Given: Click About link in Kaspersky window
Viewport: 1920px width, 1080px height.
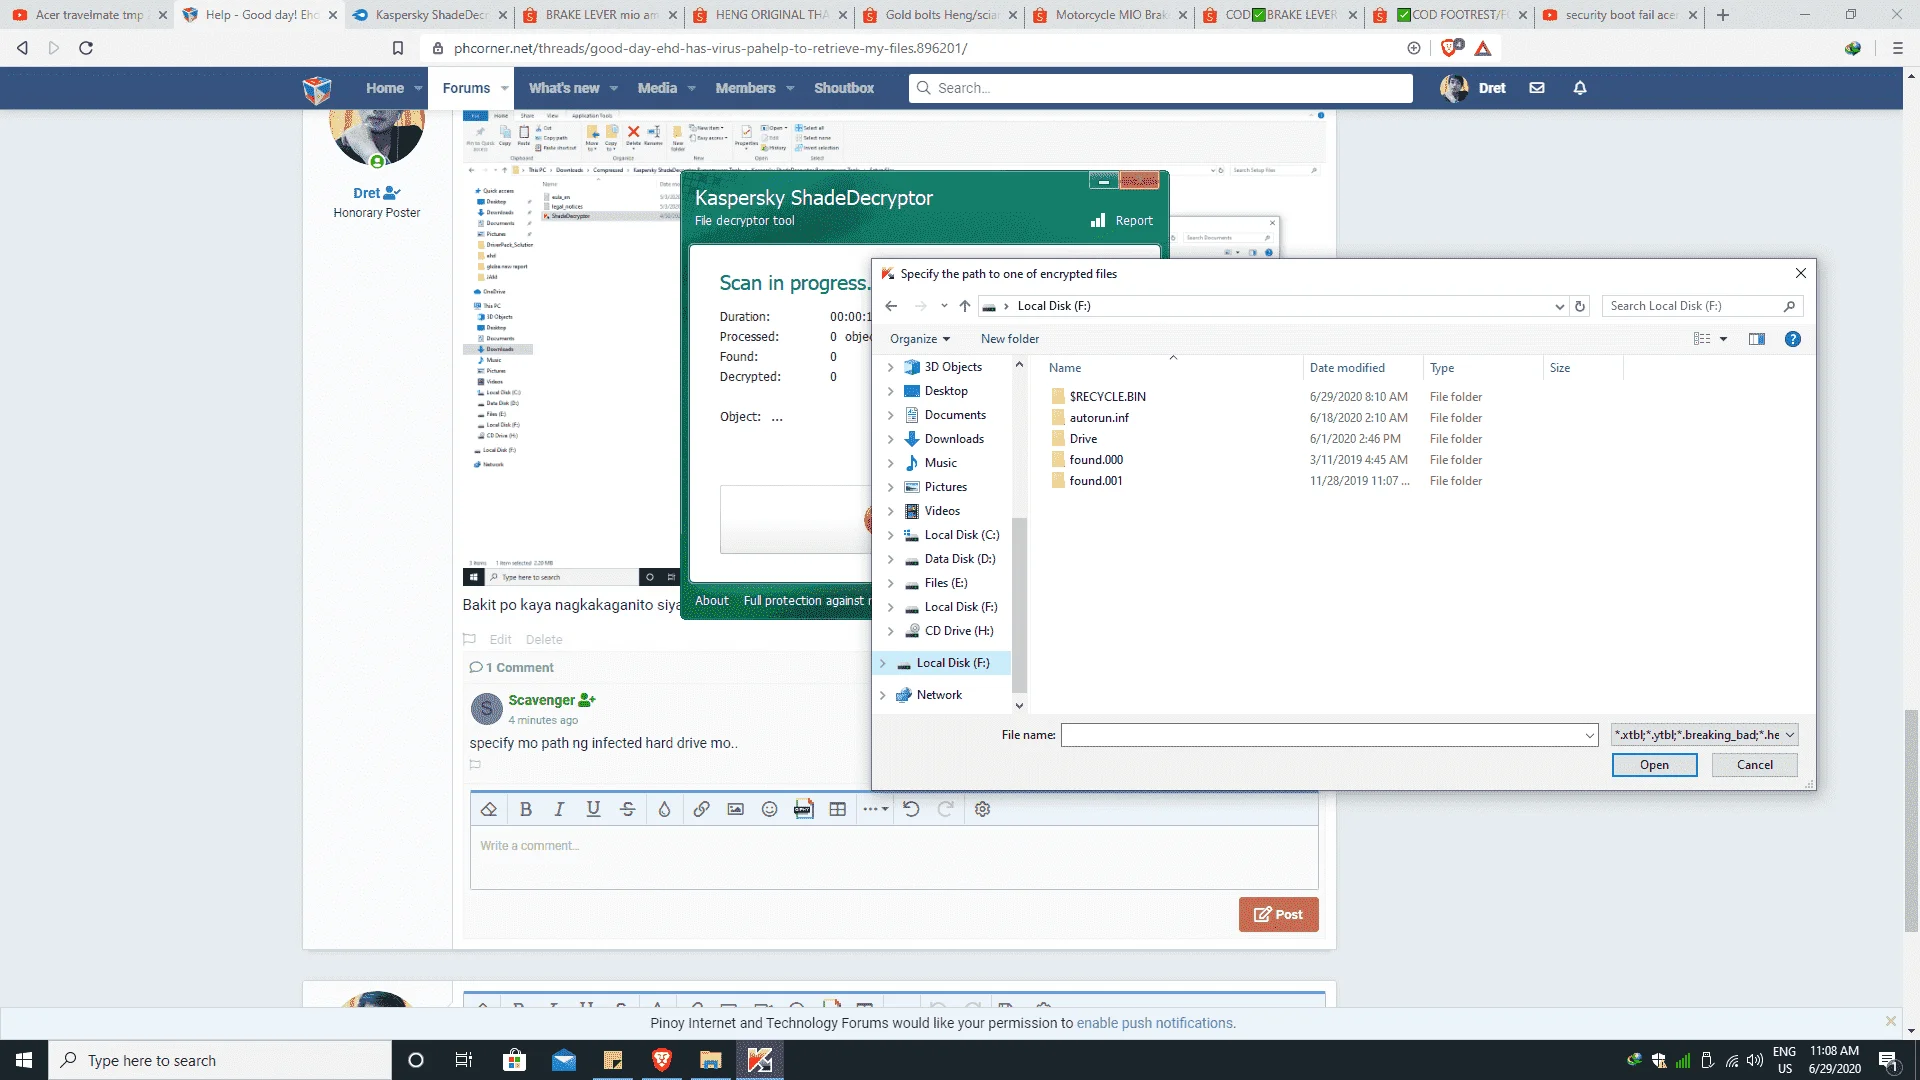Looking at the screenshot, I should point(712,600).
